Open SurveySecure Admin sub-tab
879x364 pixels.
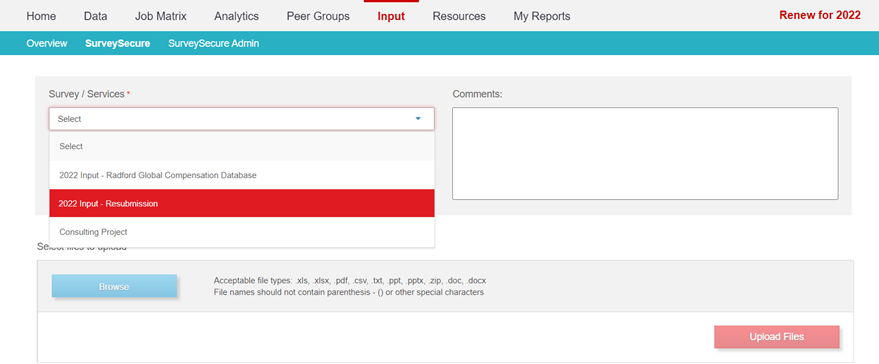[214, 43]
